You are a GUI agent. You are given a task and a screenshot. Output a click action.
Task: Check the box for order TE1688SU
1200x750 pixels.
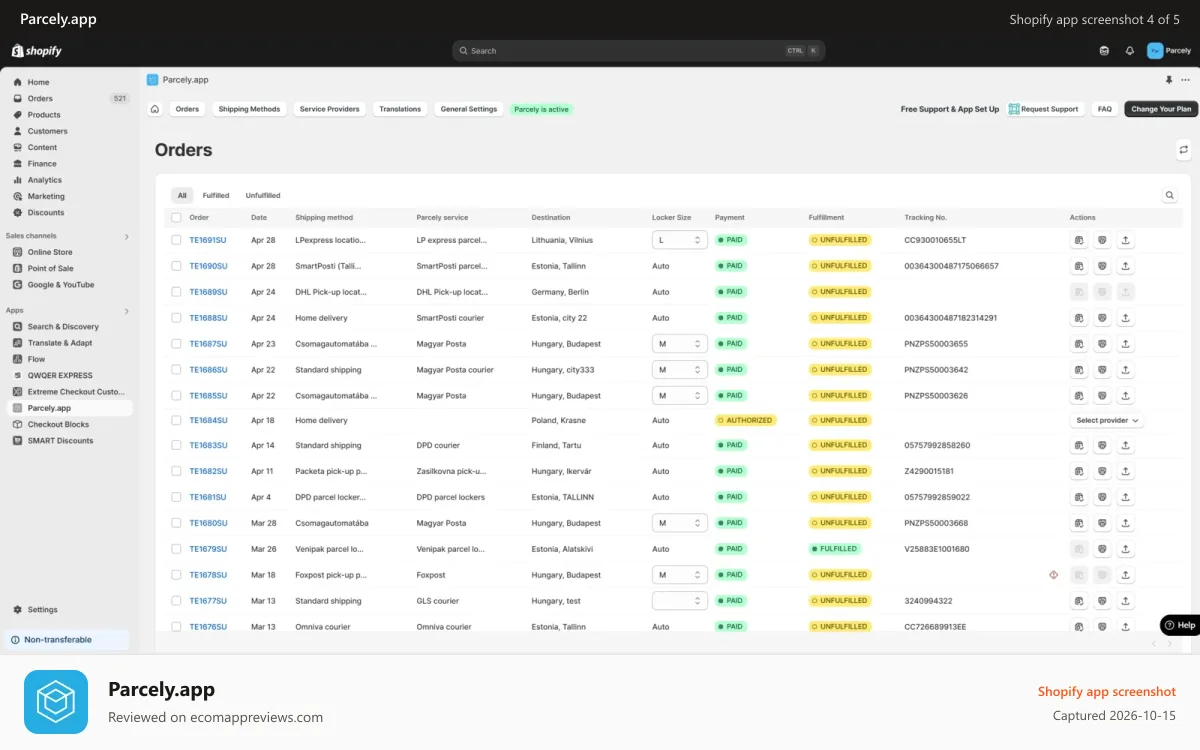[176, 318]
